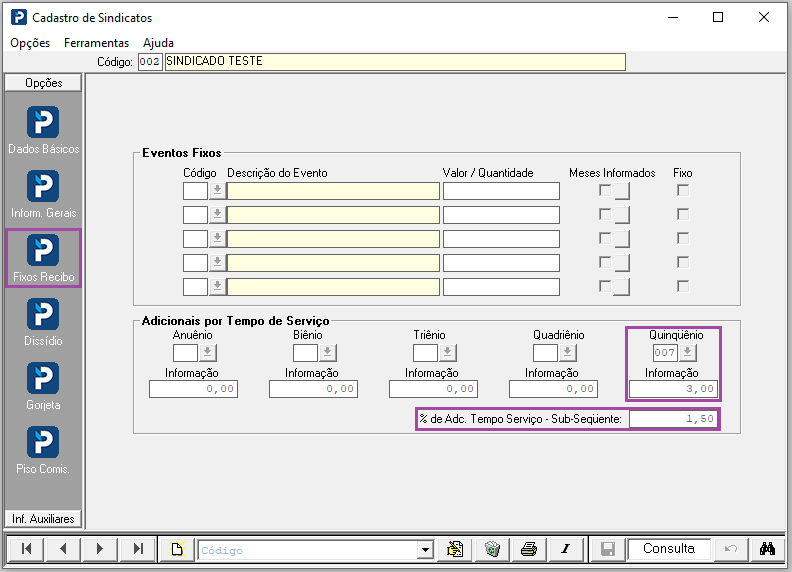792x572 pixels.
Task: Expand the Código dropdown in bottom toolbar
Action: click(426, 550)
